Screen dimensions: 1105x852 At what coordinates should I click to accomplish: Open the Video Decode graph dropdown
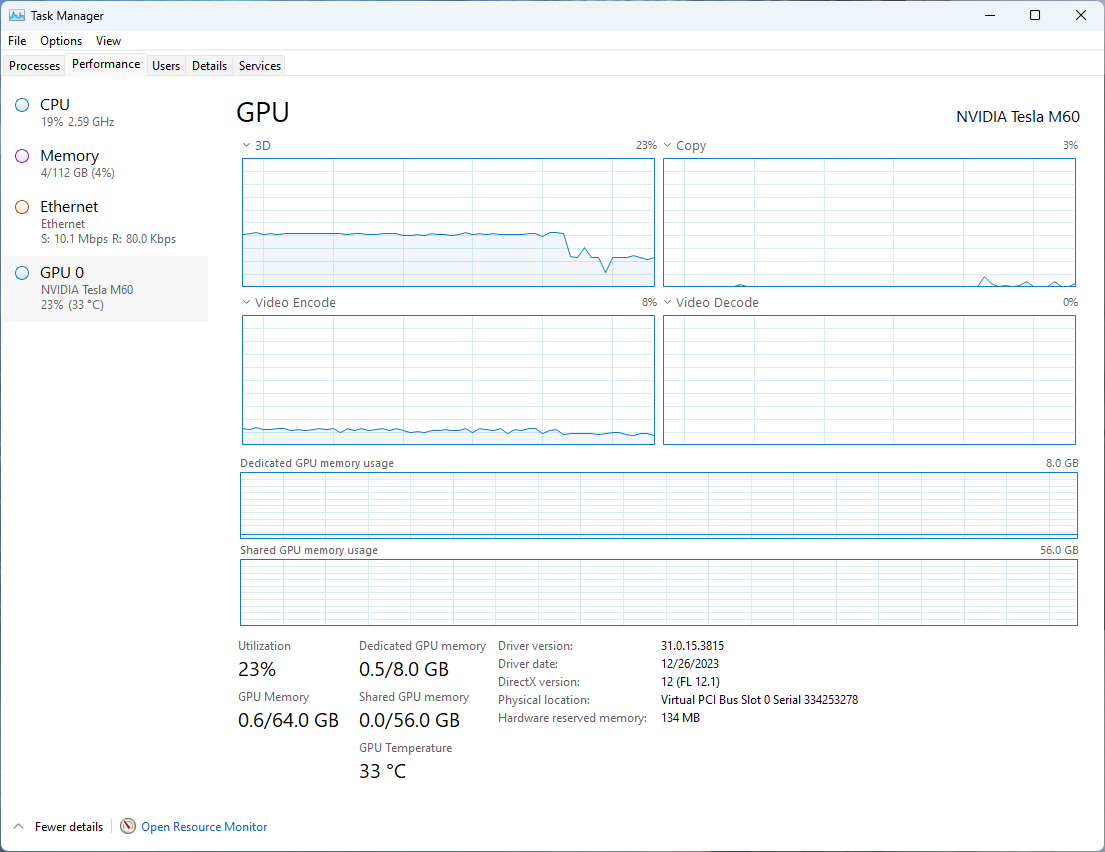pos(668,303)
